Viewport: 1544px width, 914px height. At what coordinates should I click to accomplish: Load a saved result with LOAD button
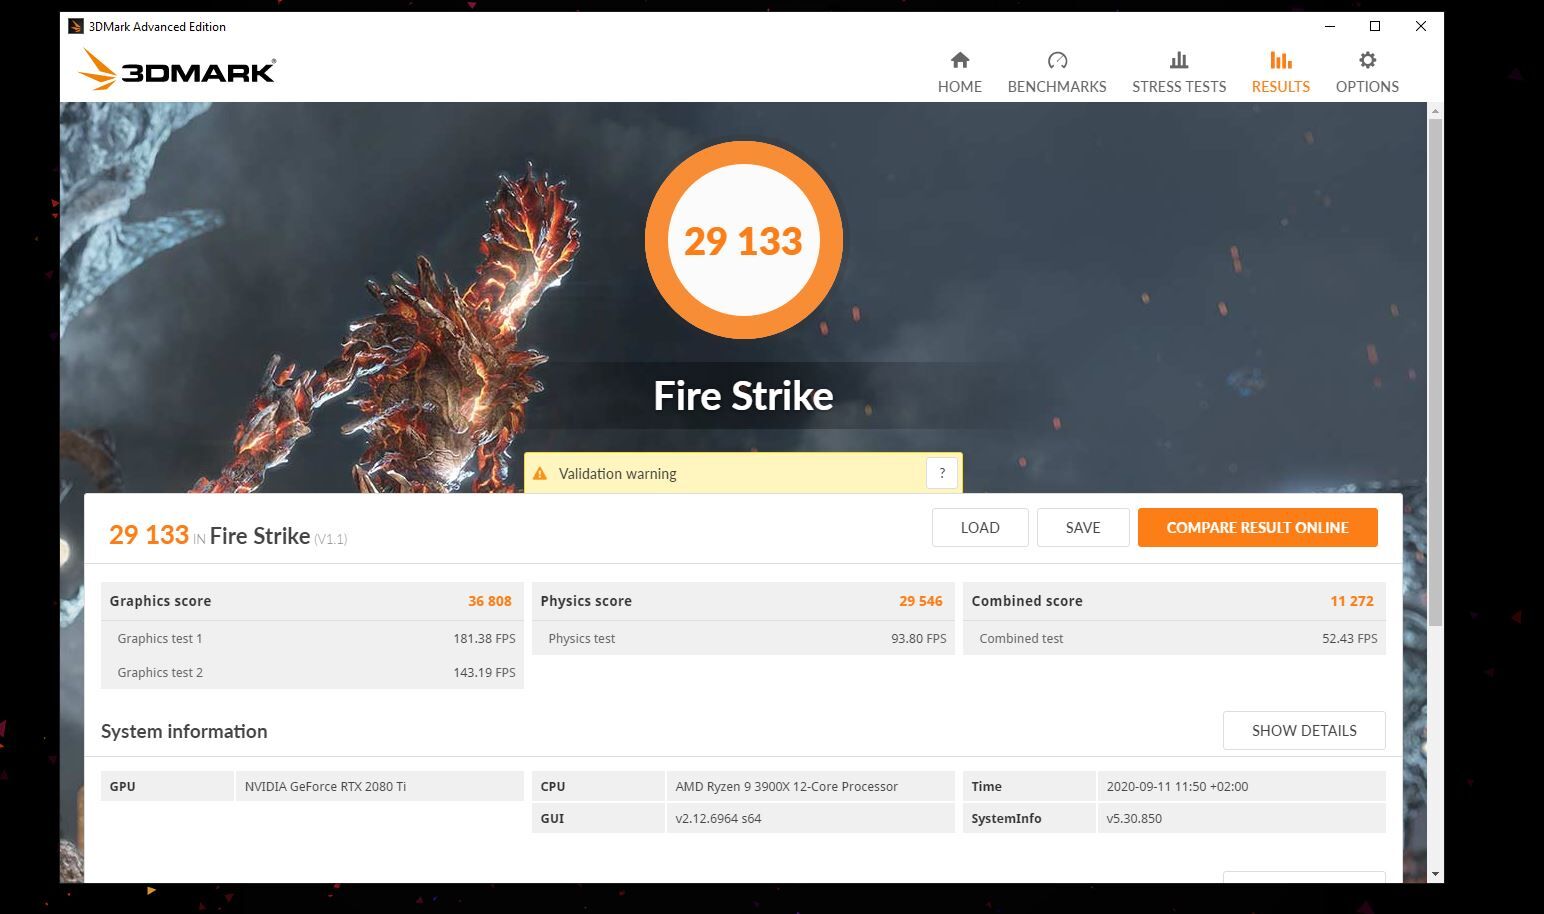click(980, 527)
